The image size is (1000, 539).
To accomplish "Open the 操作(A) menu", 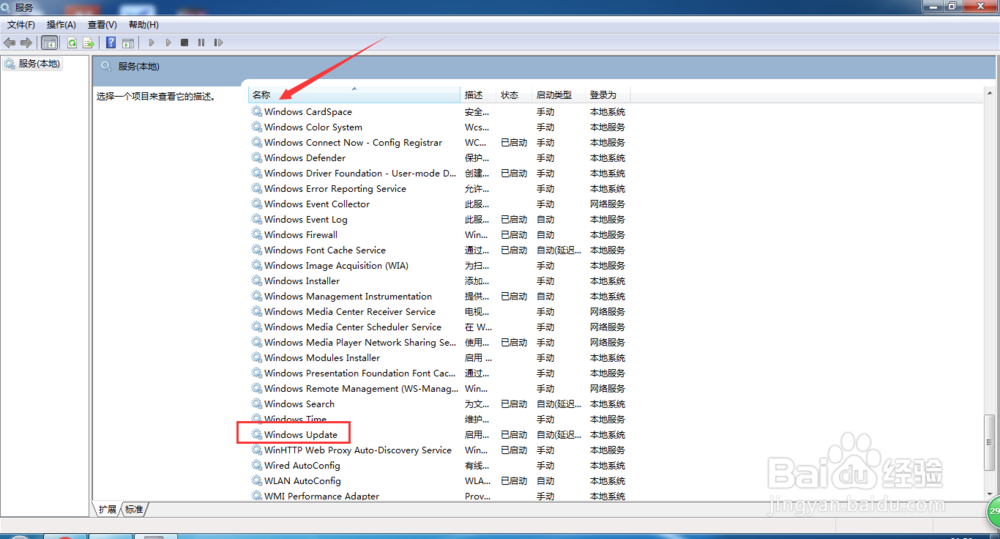I will point(61,24).
